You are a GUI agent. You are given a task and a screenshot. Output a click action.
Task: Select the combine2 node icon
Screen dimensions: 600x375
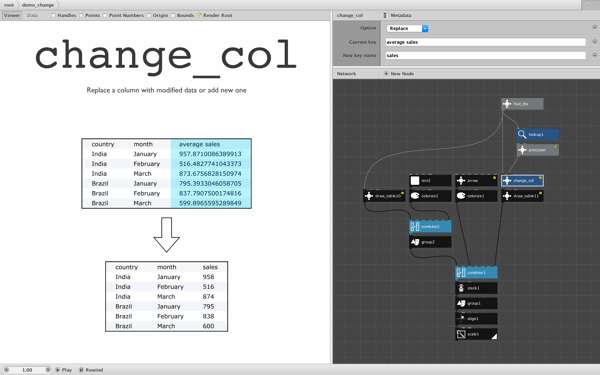click(415, 227)
